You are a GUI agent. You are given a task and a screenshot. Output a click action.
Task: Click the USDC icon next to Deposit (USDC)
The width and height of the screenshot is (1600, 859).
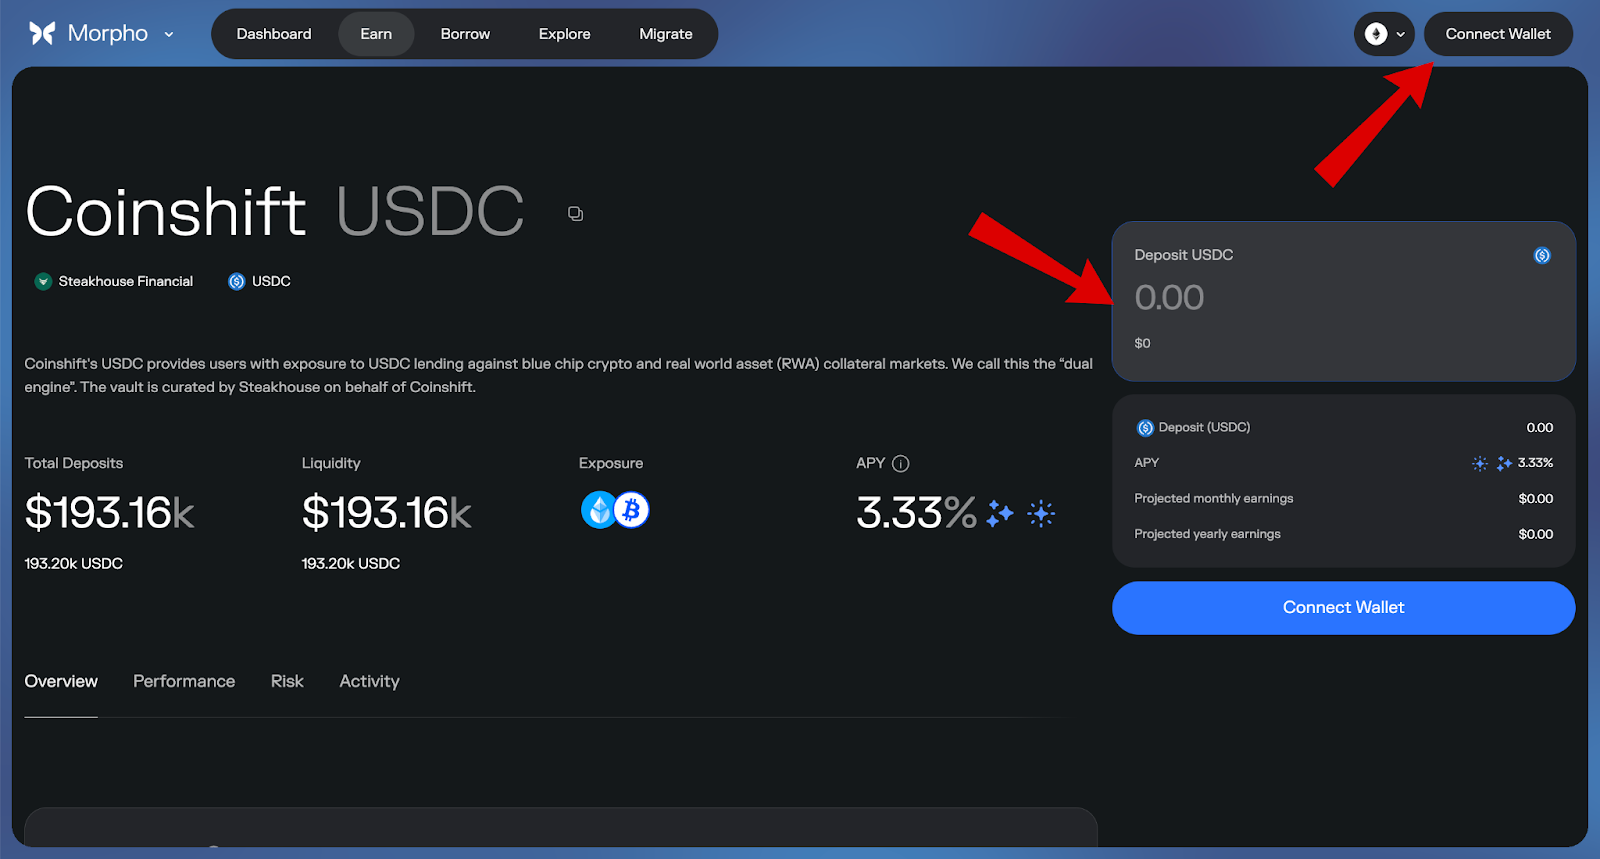coord(1145,428)
